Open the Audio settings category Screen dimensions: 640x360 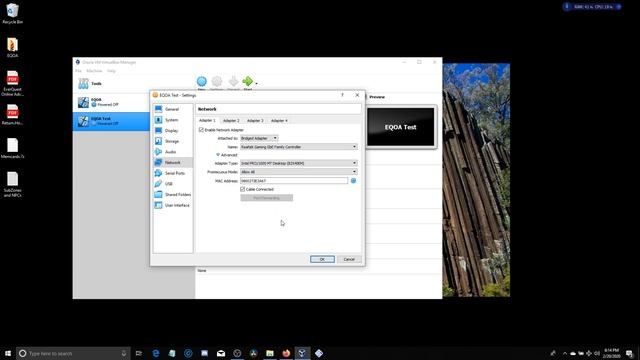172,152
